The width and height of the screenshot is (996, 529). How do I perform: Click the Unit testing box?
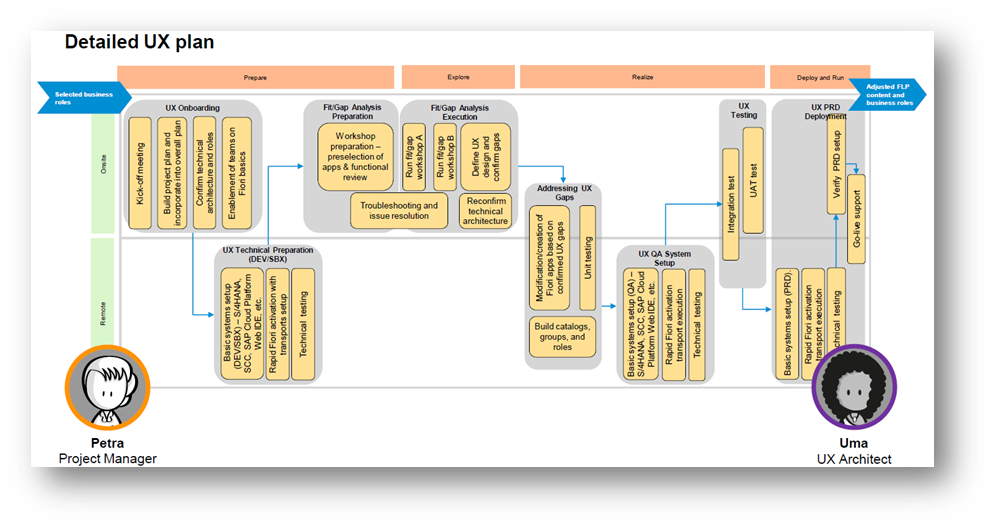tap(587, 256)
